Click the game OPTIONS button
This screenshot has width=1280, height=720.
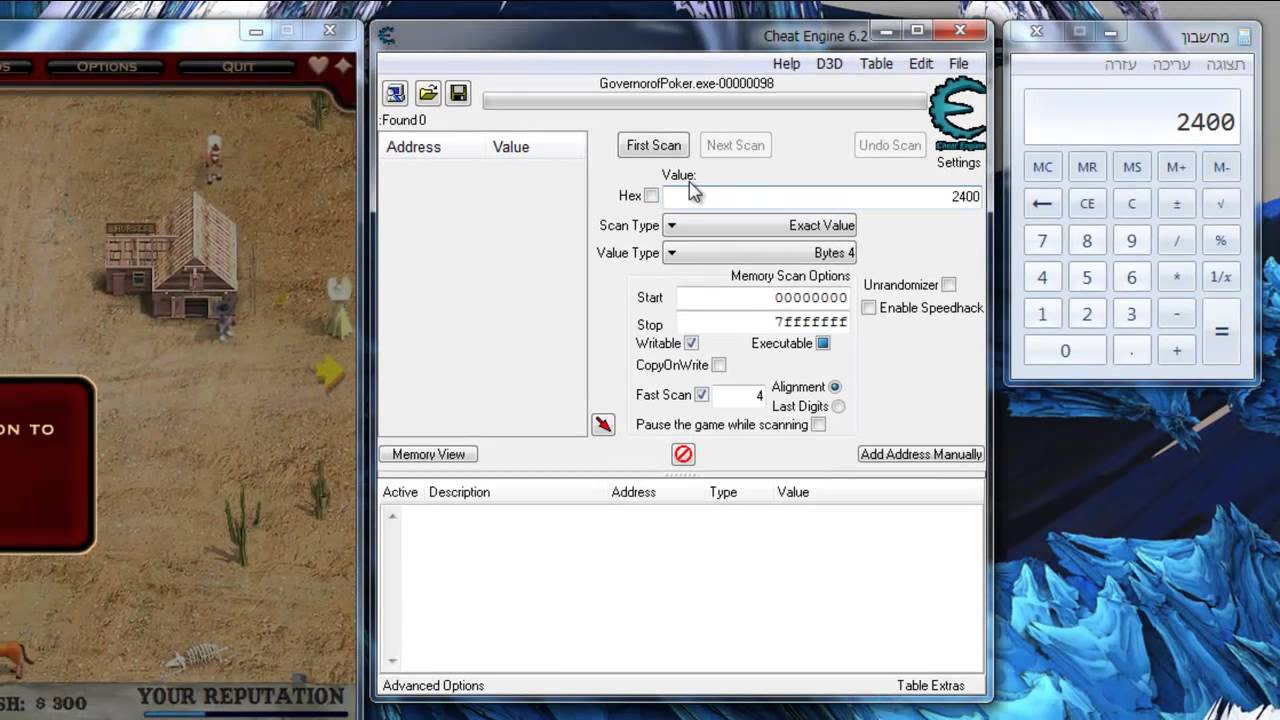coord(107,67)
